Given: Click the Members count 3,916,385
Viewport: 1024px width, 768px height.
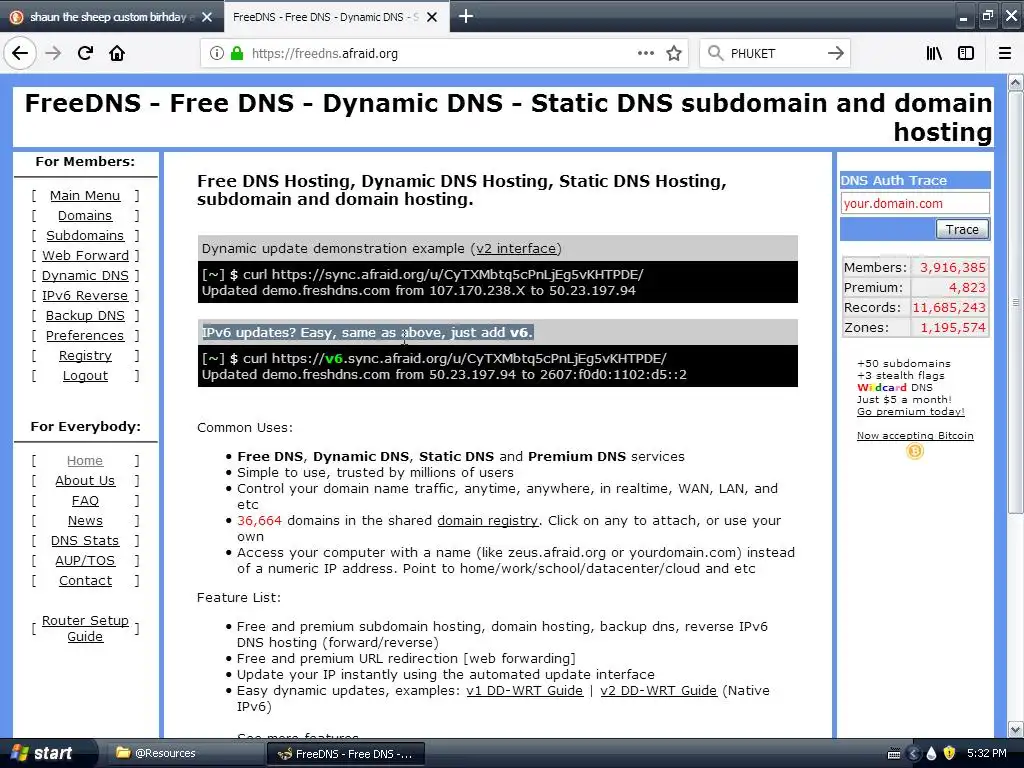Looking at the screenshot, I should coord(952,267).
